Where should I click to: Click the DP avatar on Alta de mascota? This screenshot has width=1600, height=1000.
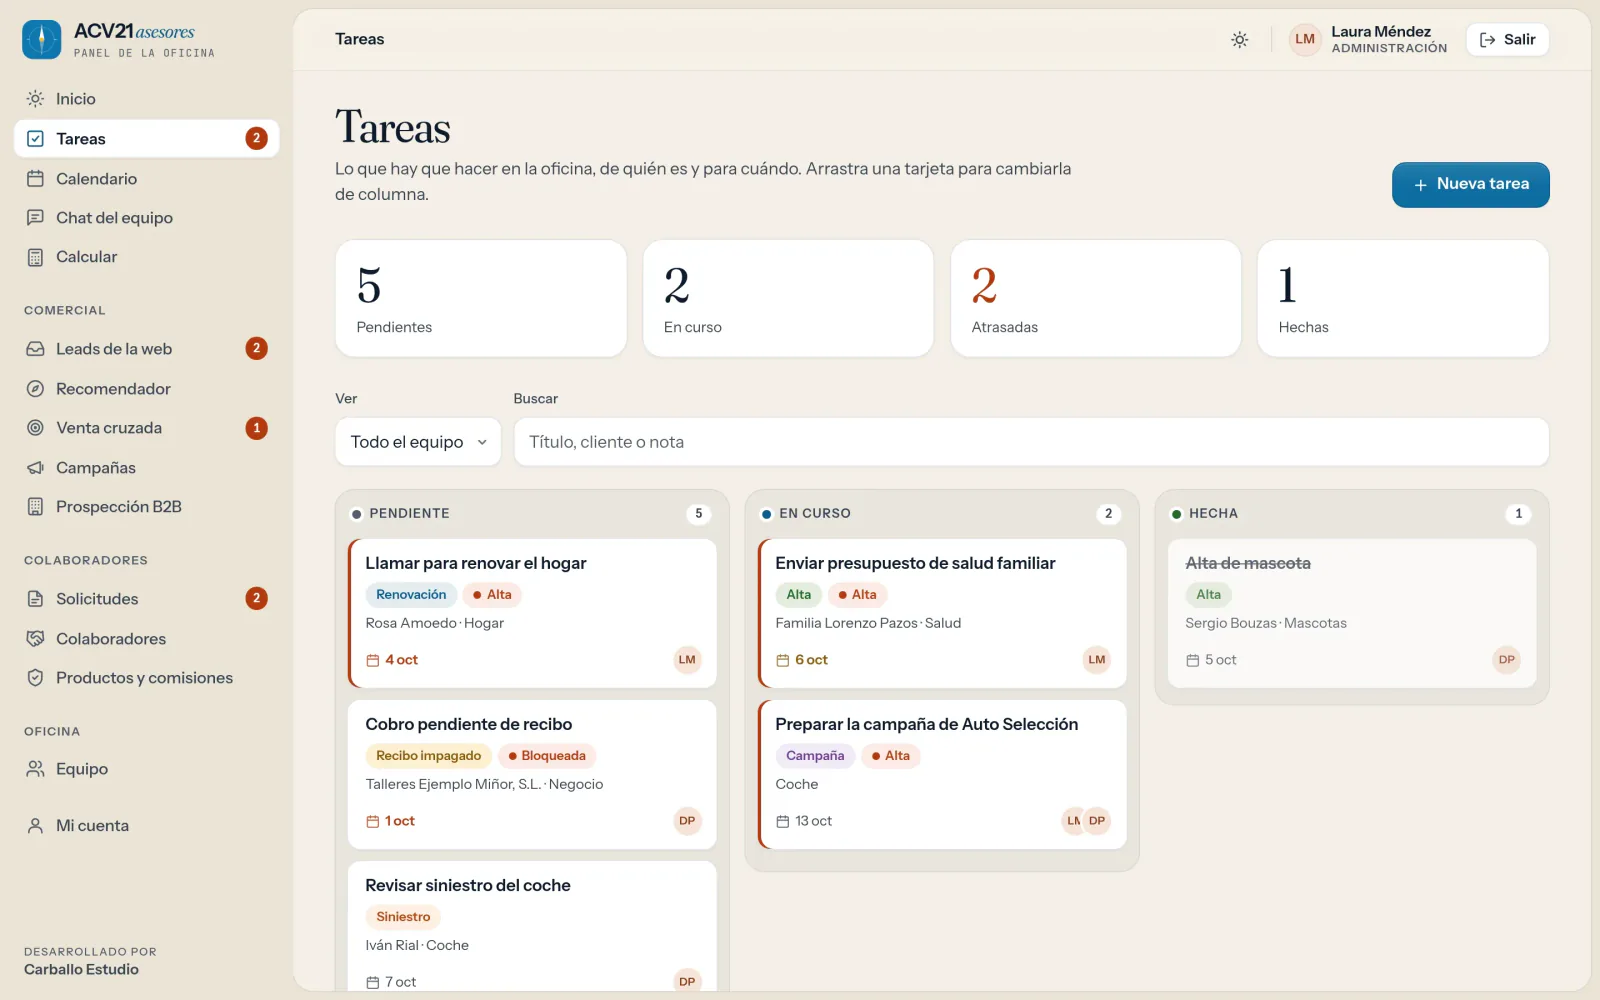point(1506,660)
